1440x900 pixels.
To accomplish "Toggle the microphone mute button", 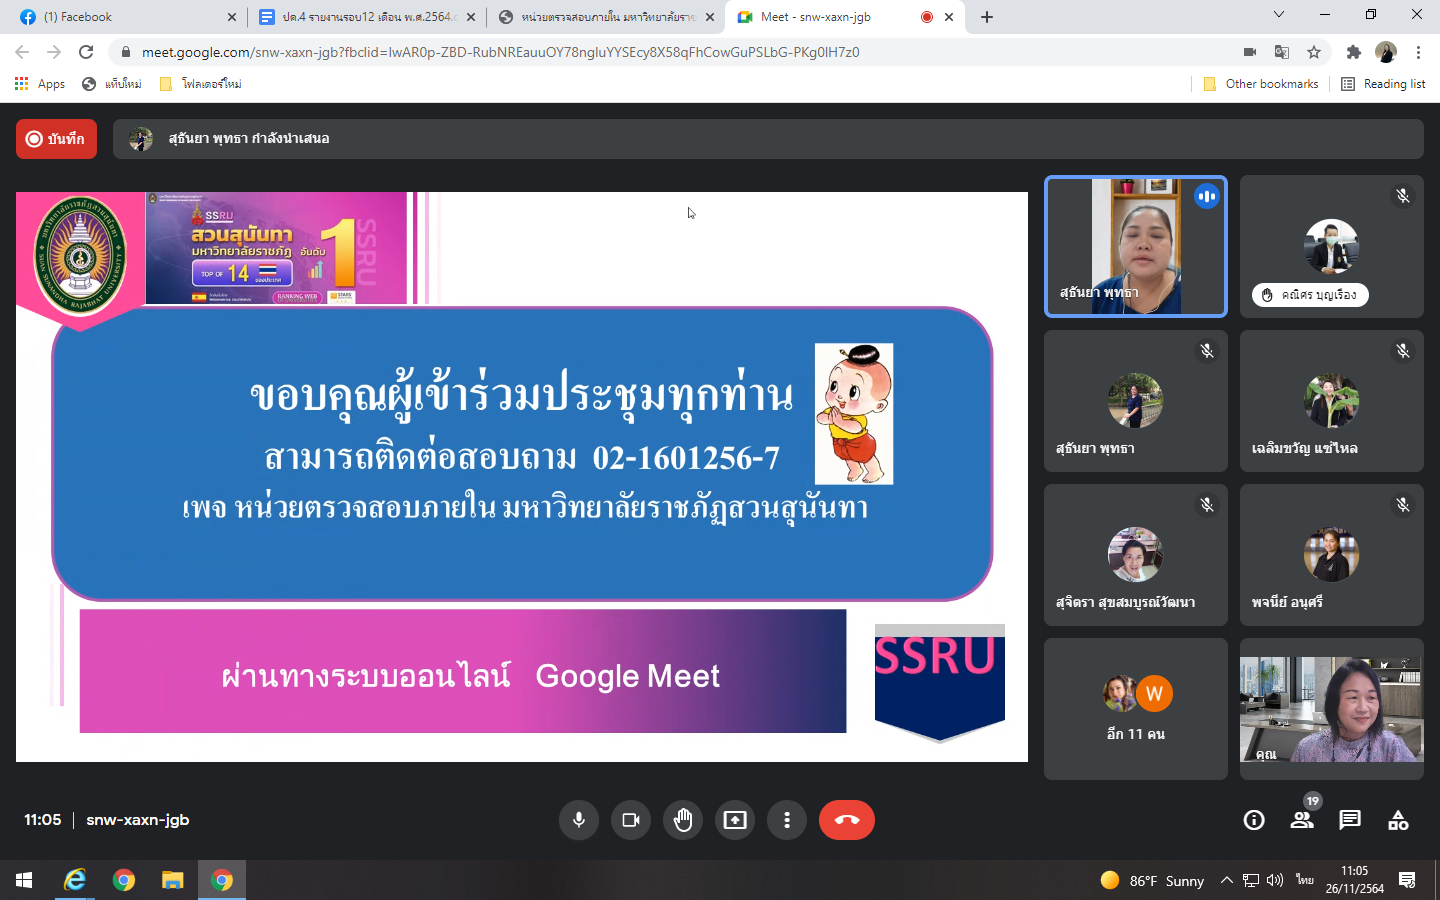I will click(578, 820).
